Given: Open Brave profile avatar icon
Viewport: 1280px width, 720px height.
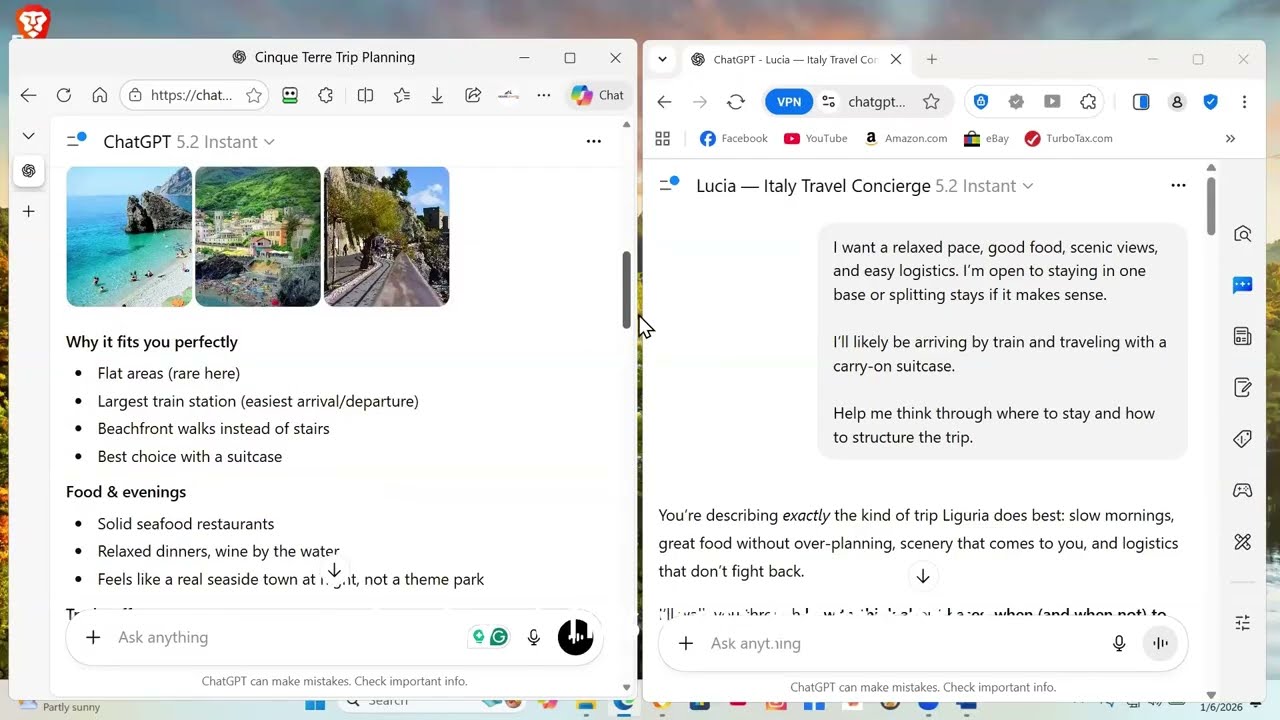Looking at the screenshot, I should (1177, 102).
